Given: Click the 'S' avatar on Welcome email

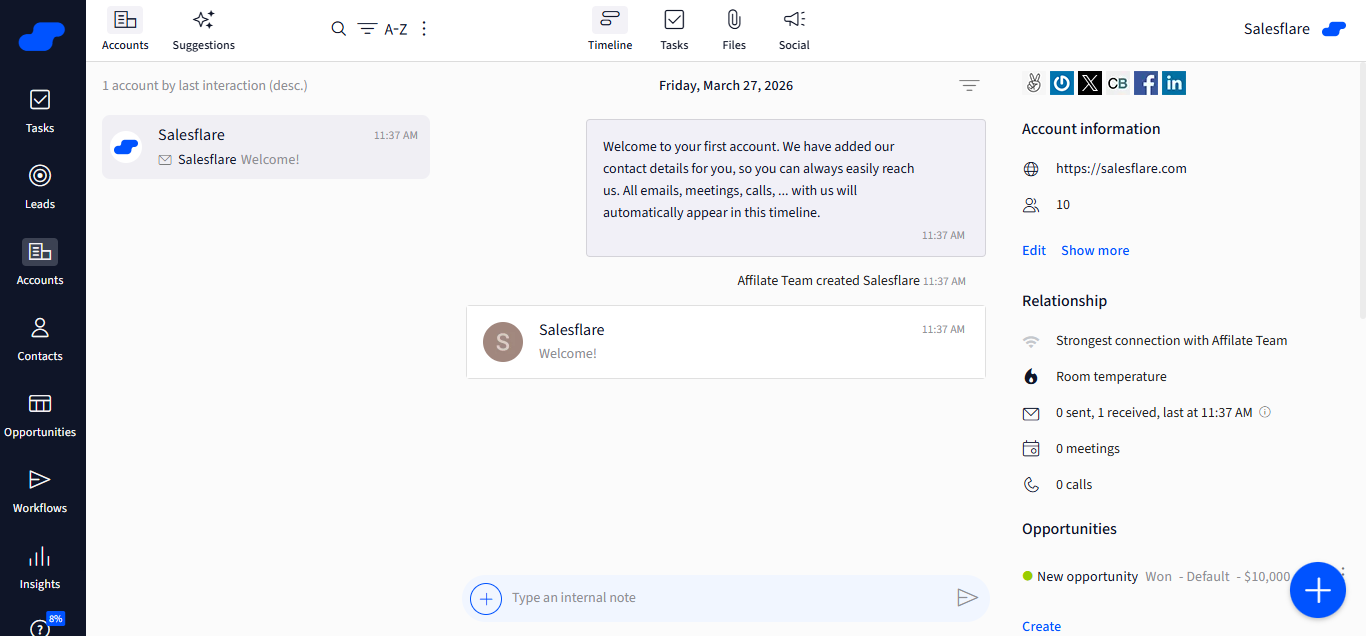Looking at the screenshot, I should (503, 342).
